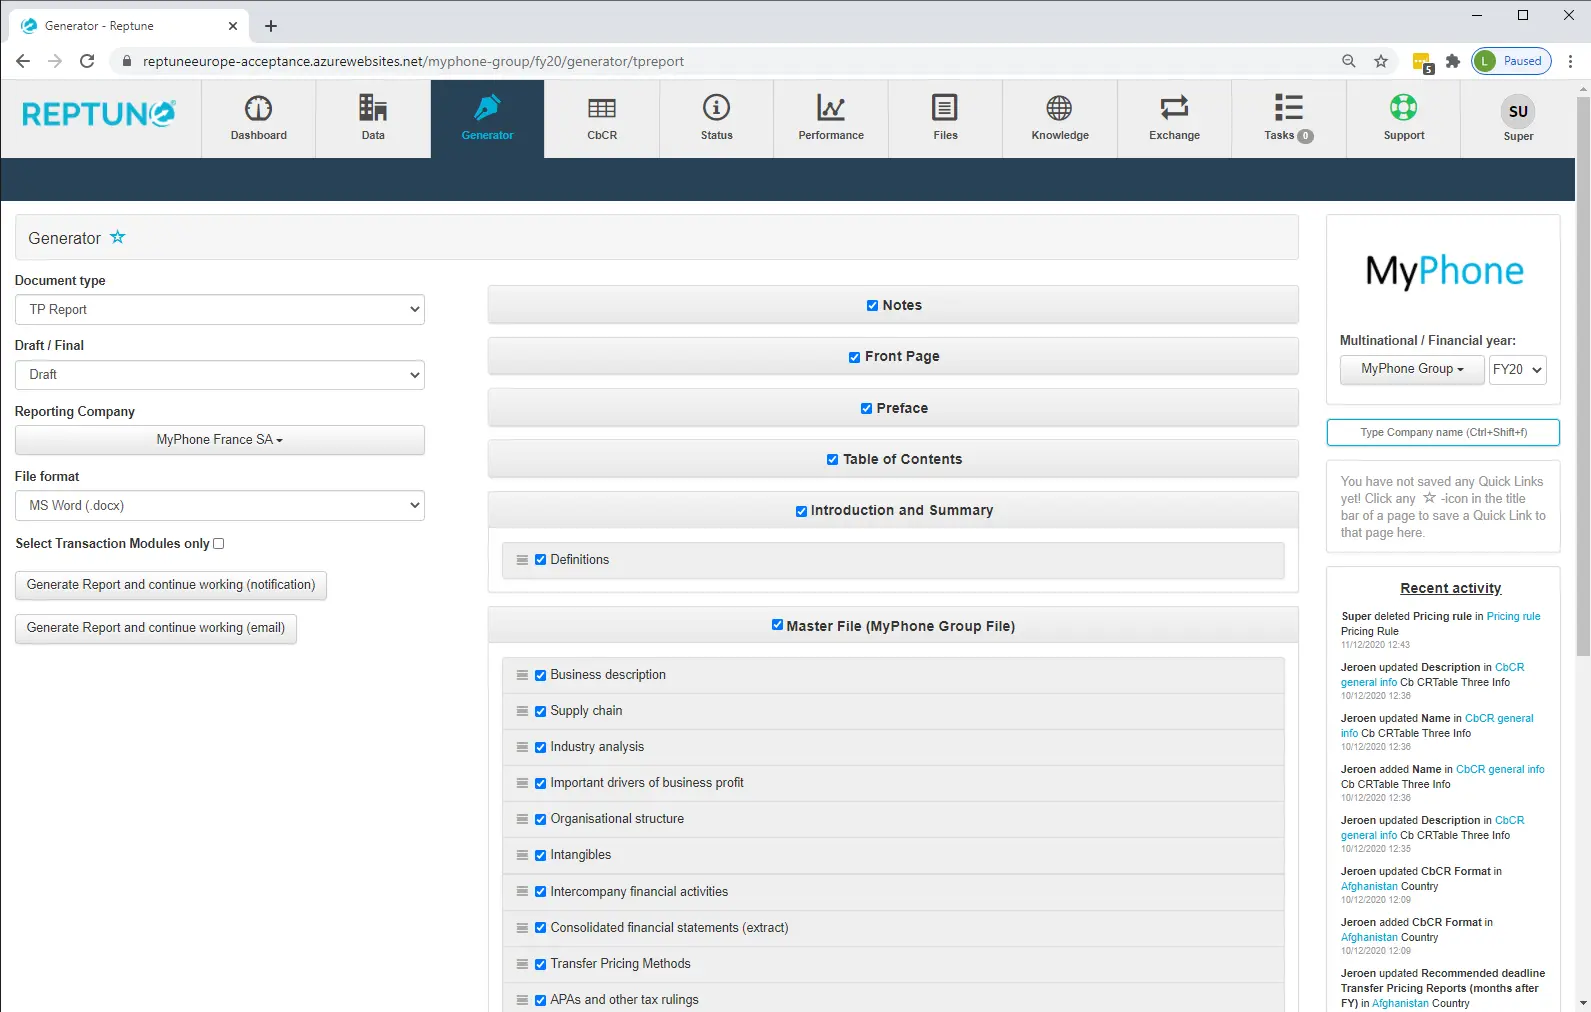The height and width of the screenshot is (1012, 1591).
Task: Uncheck Intercompany financial activities checkbox
Action: 540,892
